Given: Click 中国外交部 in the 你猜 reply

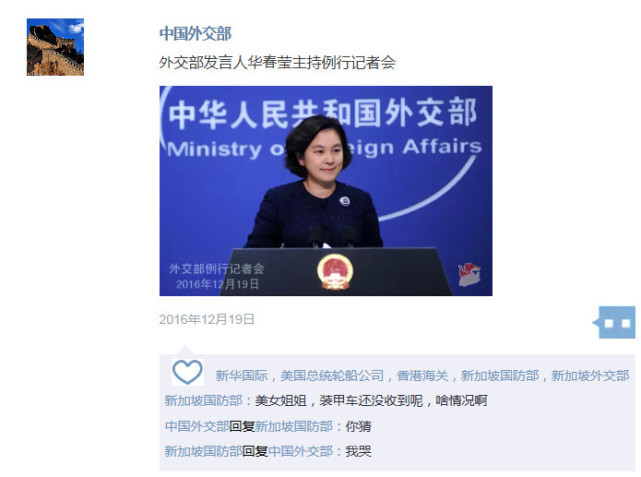Looking at the screenshot, I should tap(197, 426).
